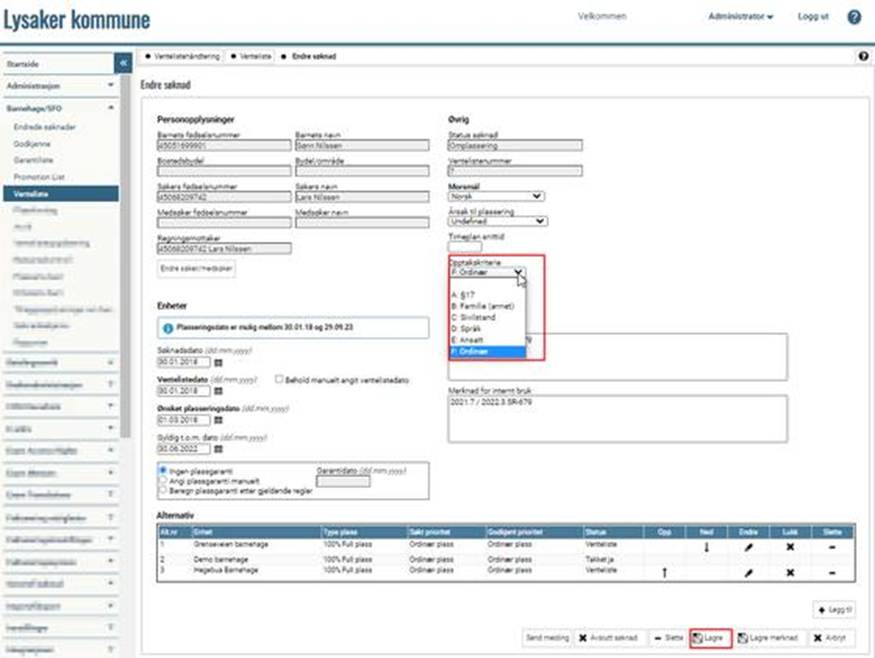This screenshot has height=658, width=875.
Task: Switch to the Venteliste breadcrumb tab
Action: (253, 57)
